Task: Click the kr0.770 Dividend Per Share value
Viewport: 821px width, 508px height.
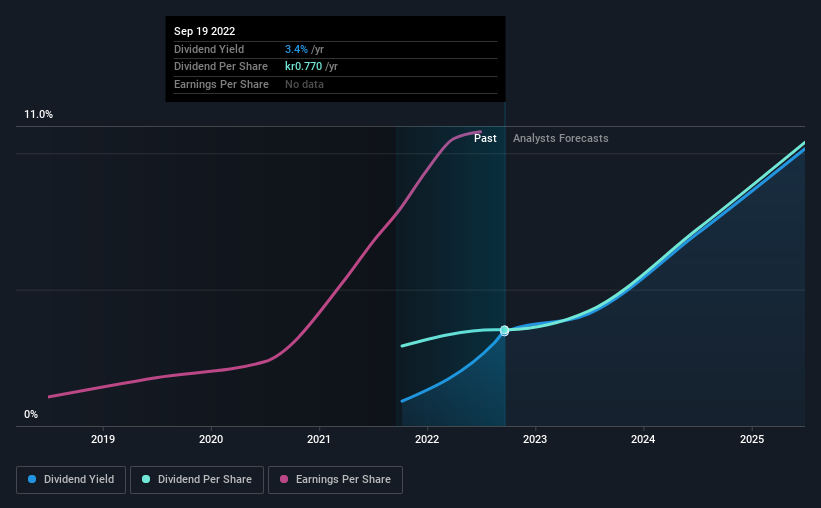Action: 304,67
